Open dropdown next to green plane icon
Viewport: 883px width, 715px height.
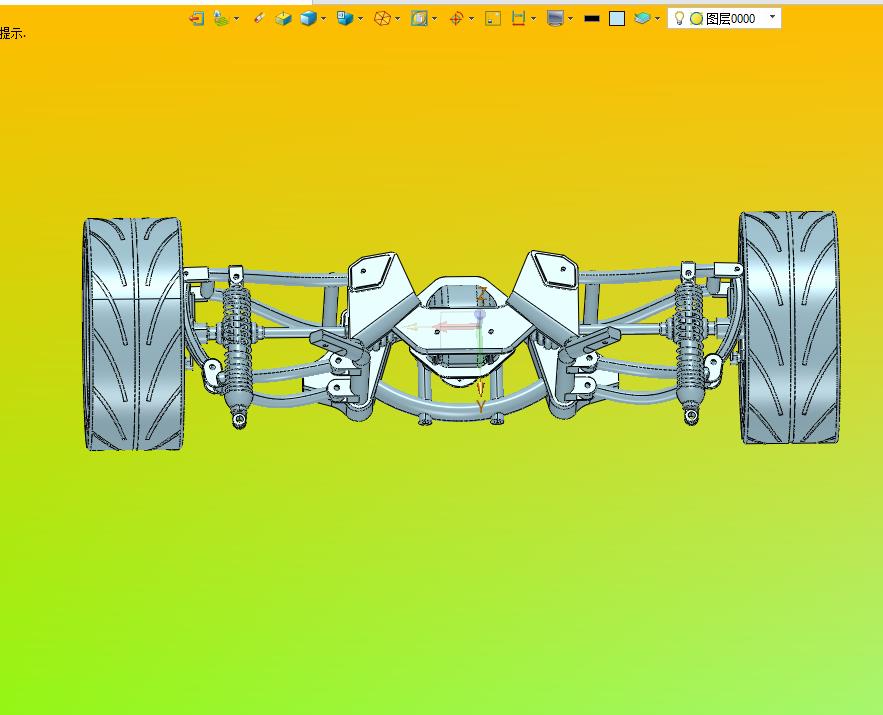pyautogui.click(x=236, y=19)
